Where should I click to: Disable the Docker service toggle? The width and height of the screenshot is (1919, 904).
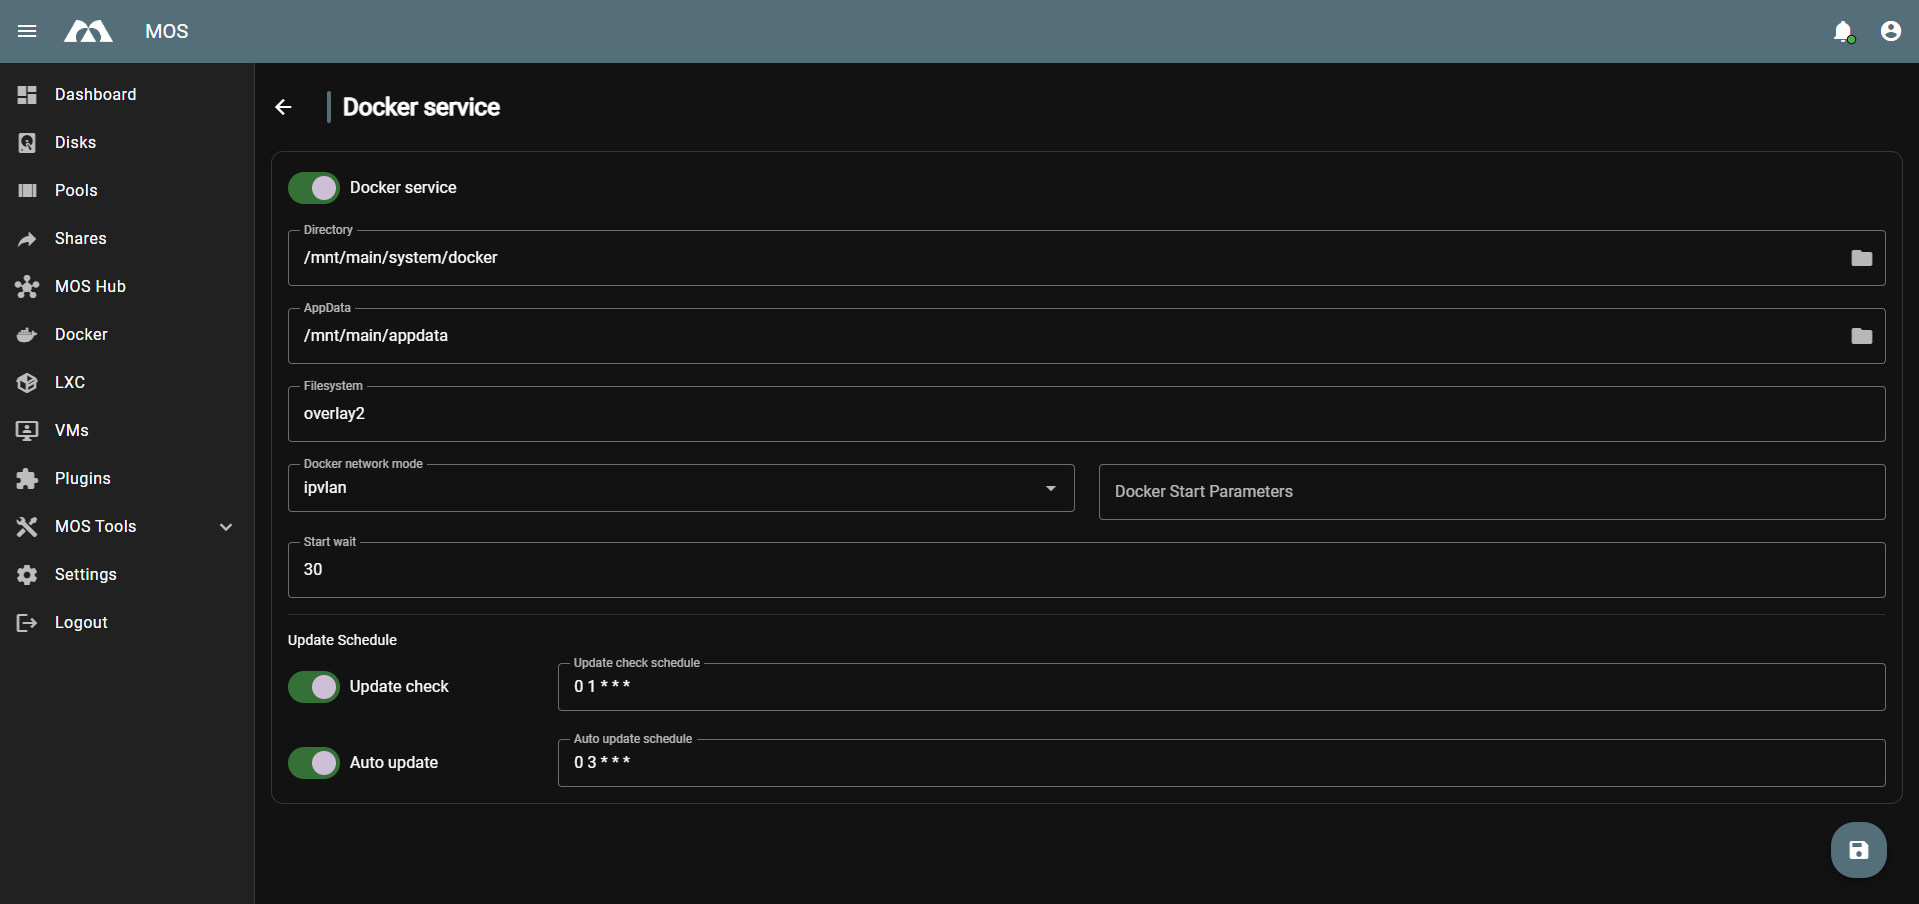(x=313, y=187)
